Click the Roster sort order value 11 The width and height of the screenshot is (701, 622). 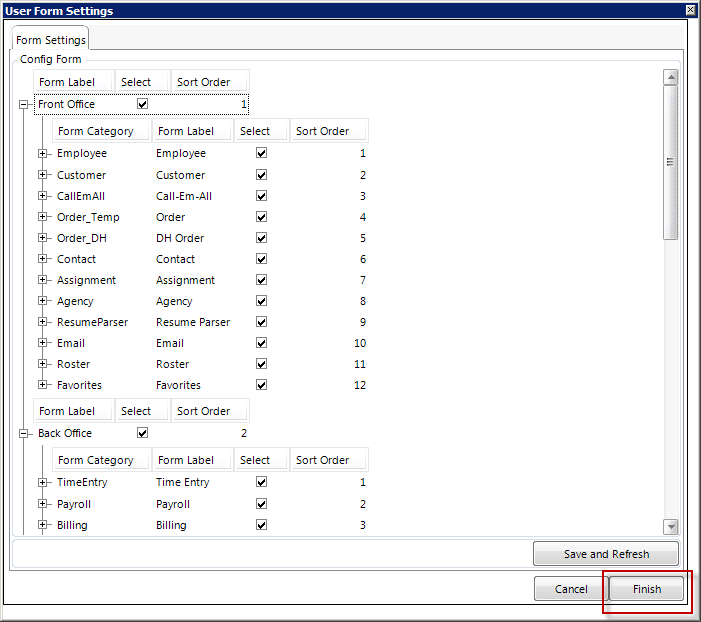click(360, 364)
